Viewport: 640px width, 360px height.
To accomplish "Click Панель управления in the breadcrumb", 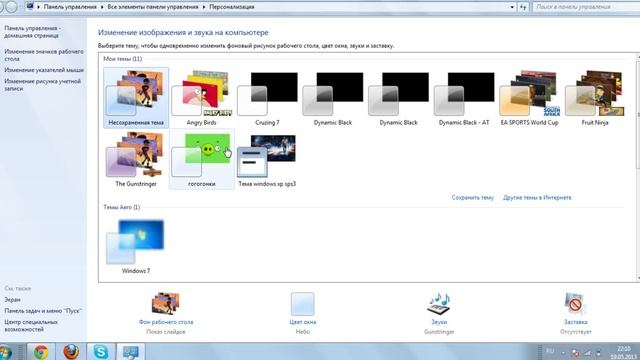I will (x=70, y=7).
